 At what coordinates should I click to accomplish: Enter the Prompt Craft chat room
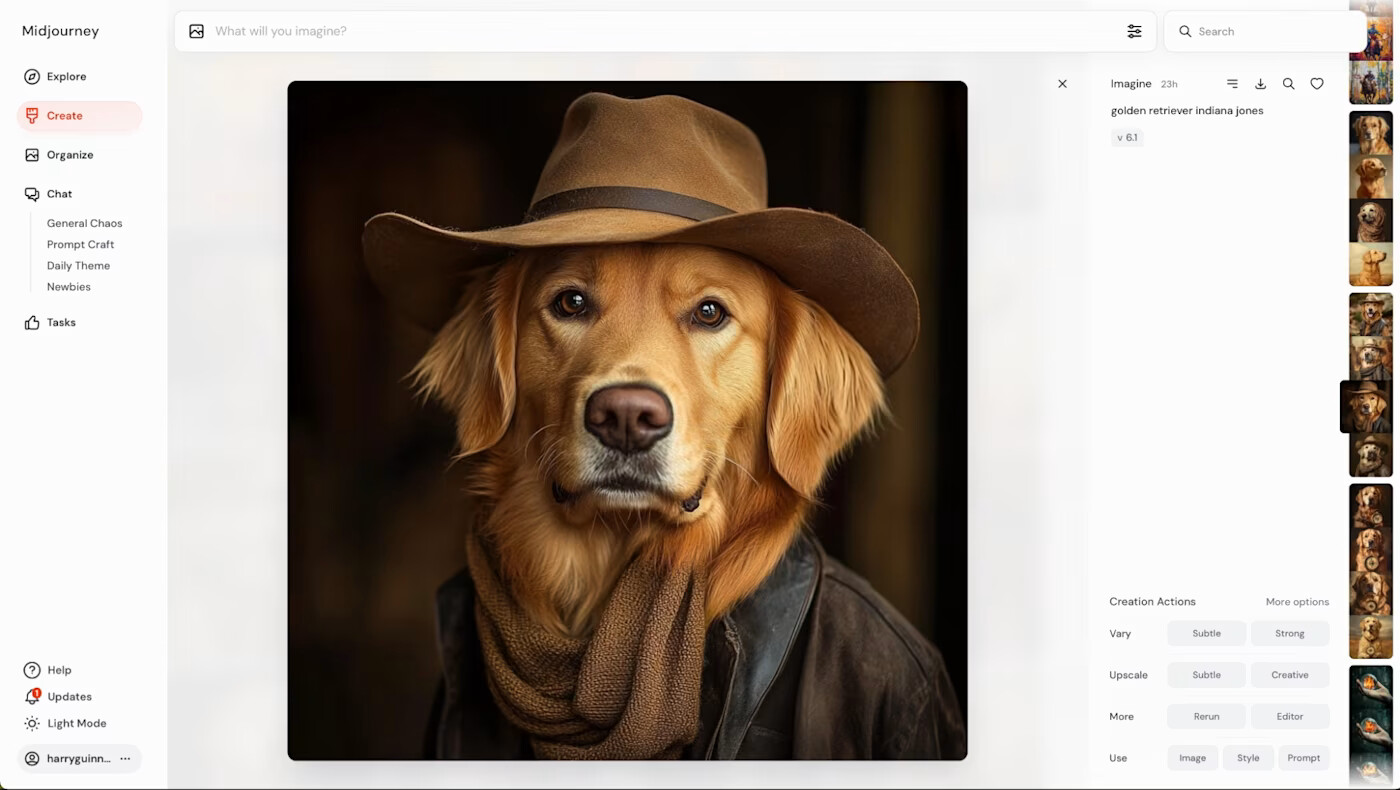80,244
